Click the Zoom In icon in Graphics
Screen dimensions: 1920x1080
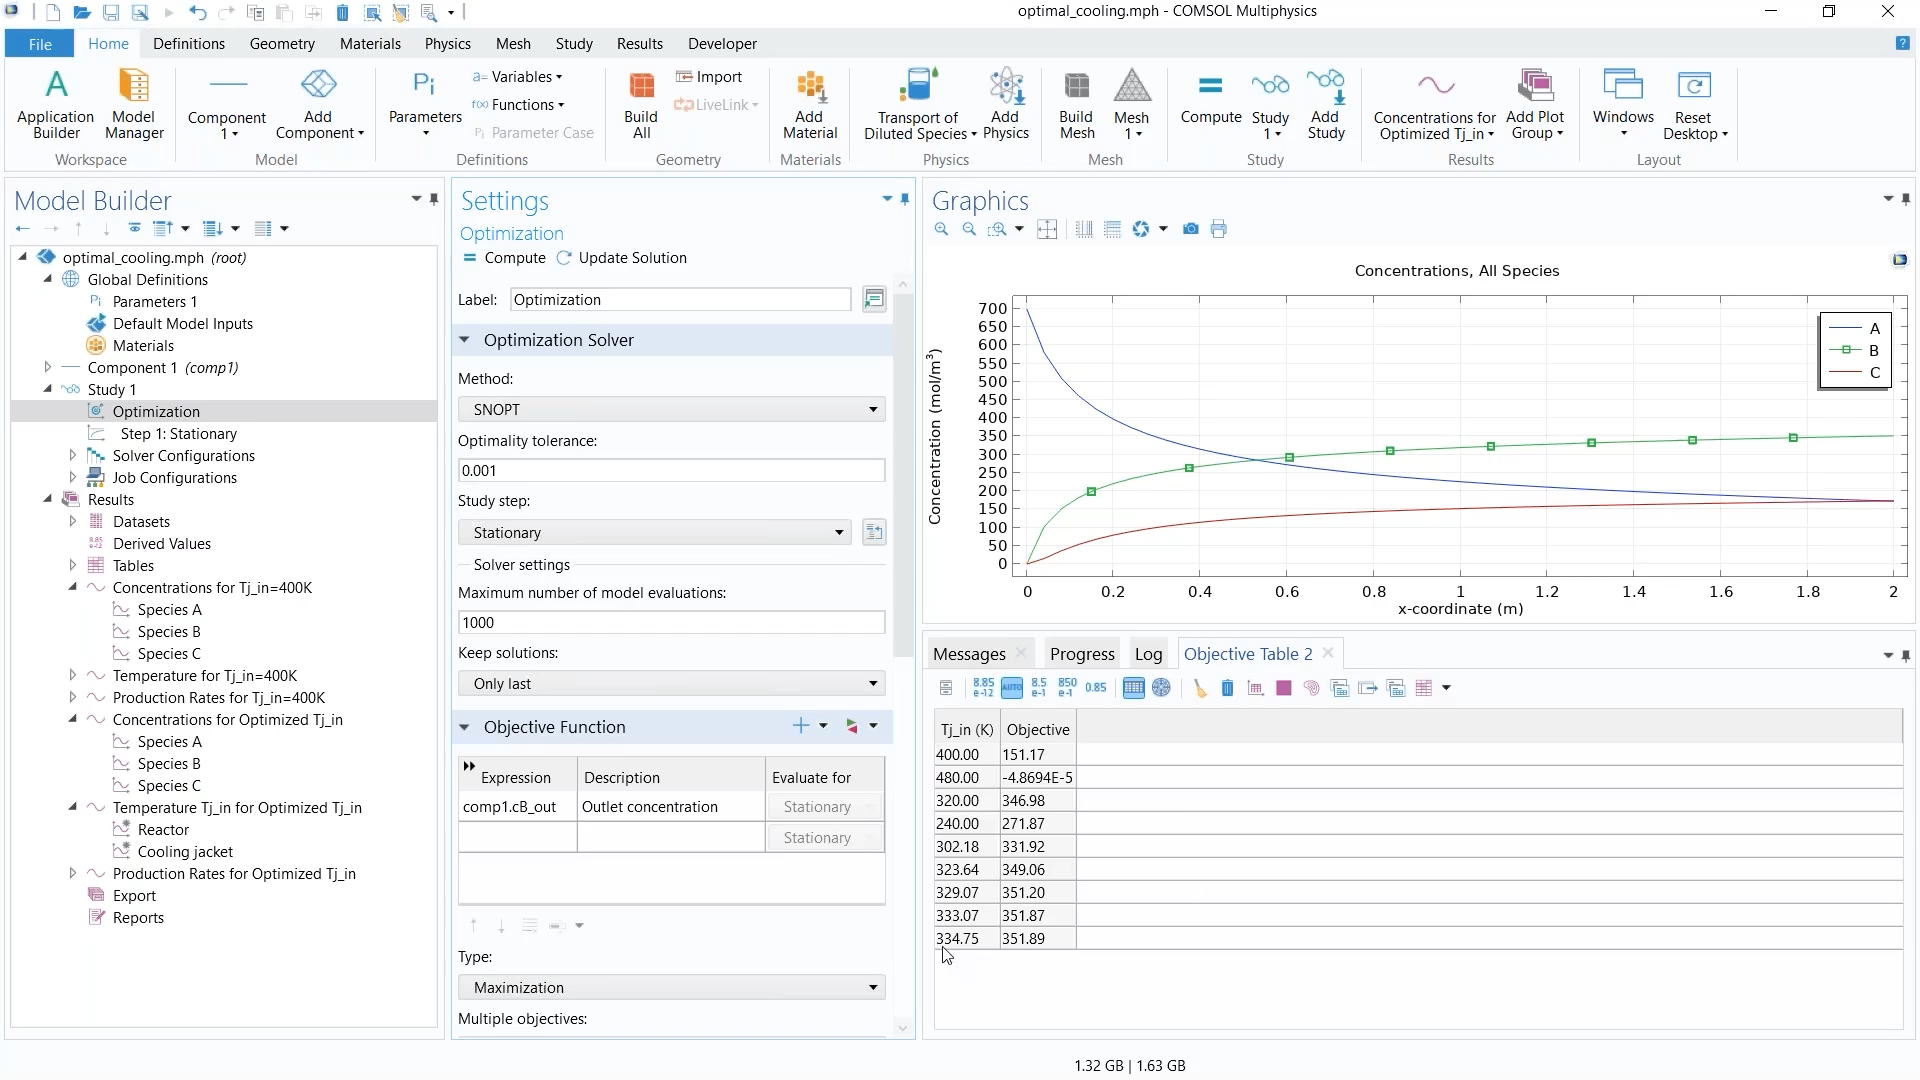(941, 229)
